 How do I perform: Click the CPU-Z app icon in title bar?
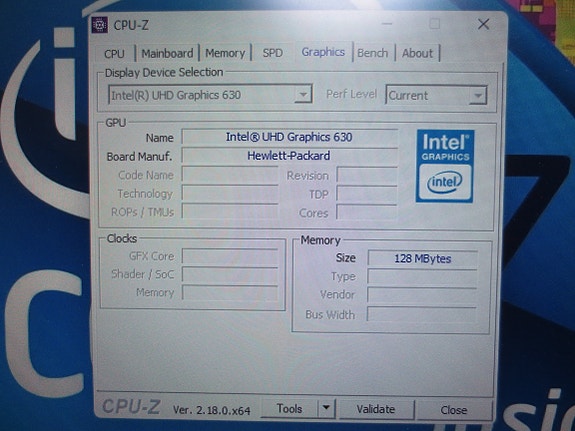pyautogui.click(x=100, y=25)
